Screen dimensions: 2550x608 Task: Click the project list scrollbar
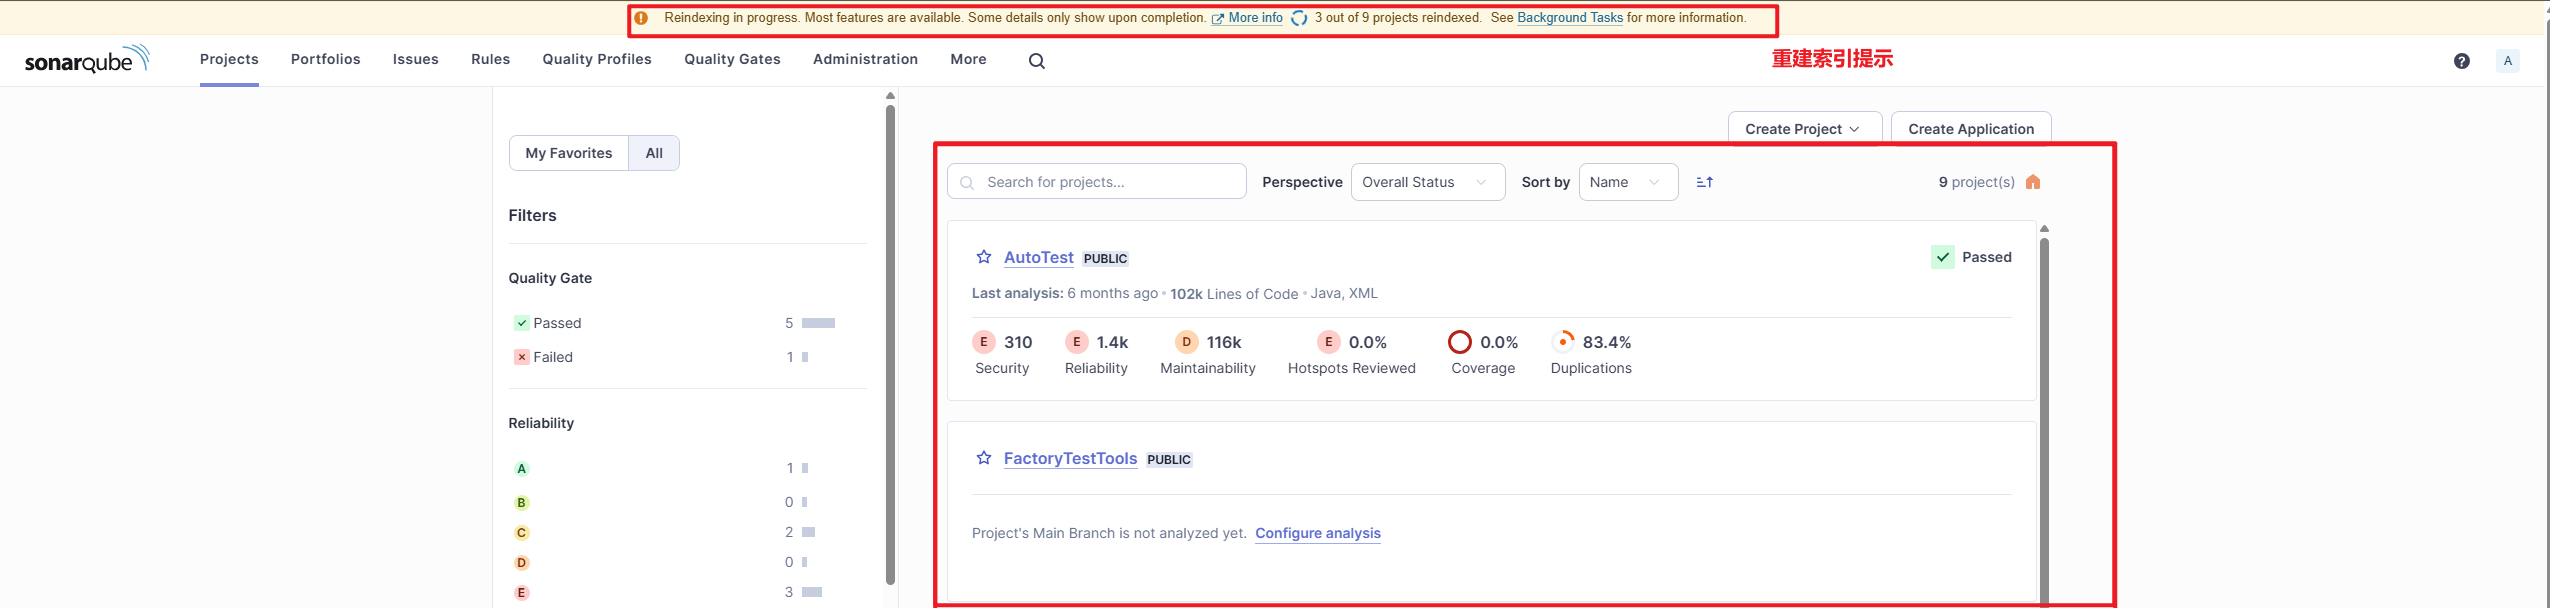2044,420
